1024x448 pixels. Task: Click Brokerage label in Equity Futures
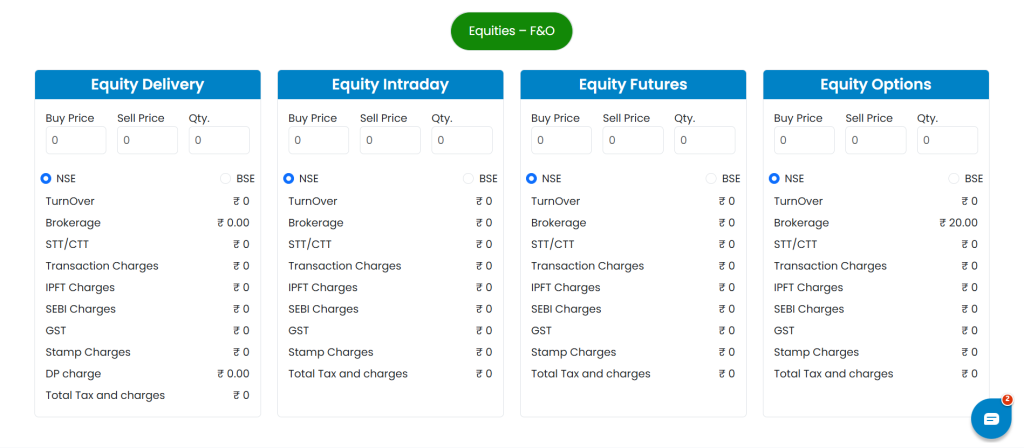click(559, 223)
